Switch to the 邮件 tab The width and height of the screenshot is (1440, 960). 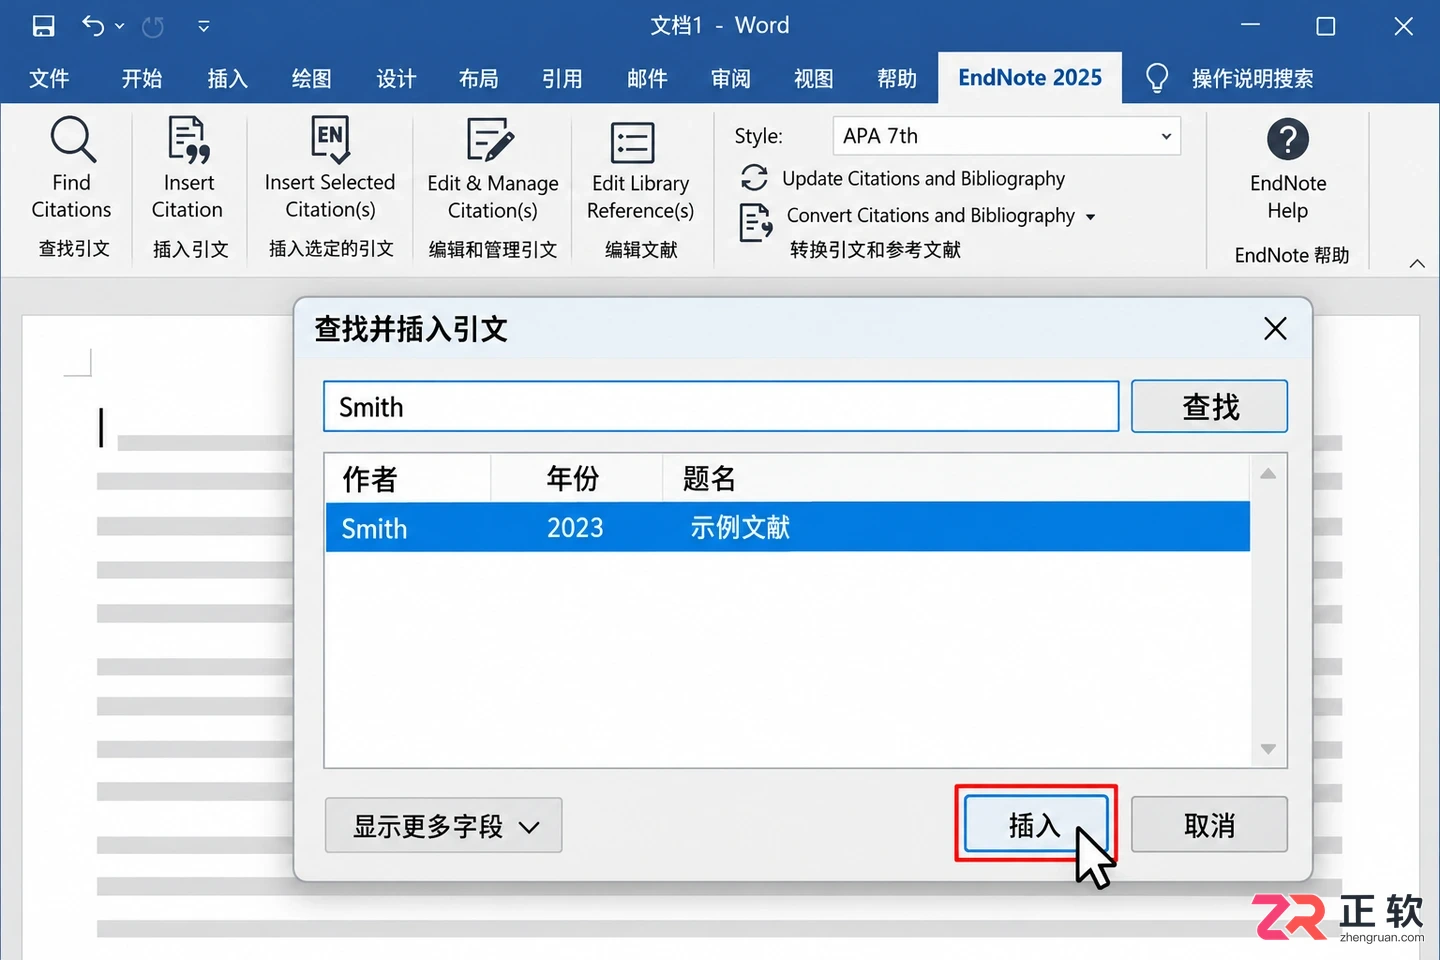click(x=647, y=79)
